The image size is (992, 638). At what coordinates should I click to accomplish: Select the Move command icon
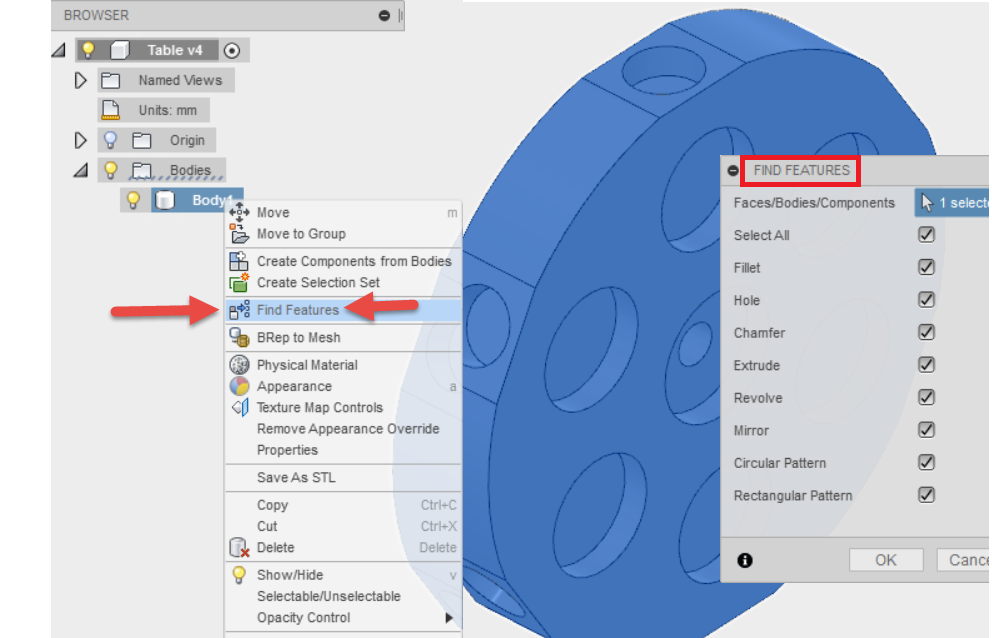[x=240, y=212]
